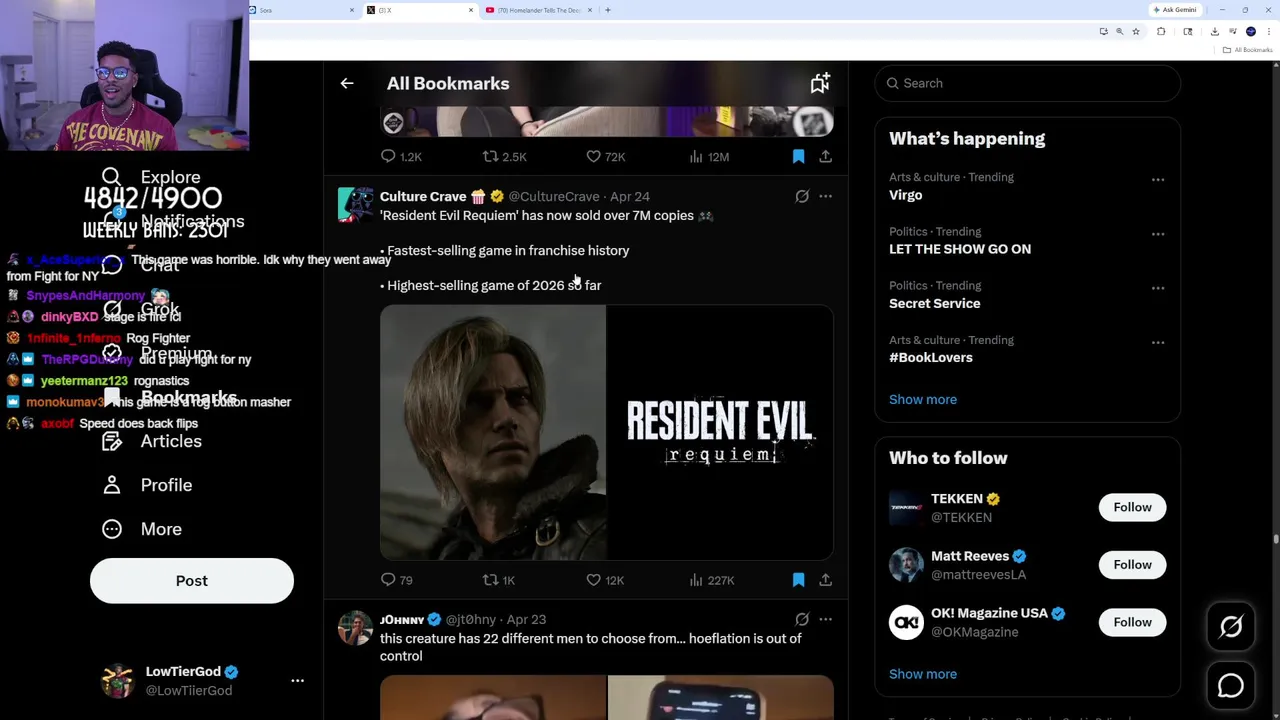Open more options for LET THE SHOW GO ON trend
1280x720 pixels.
(1158, 234)
